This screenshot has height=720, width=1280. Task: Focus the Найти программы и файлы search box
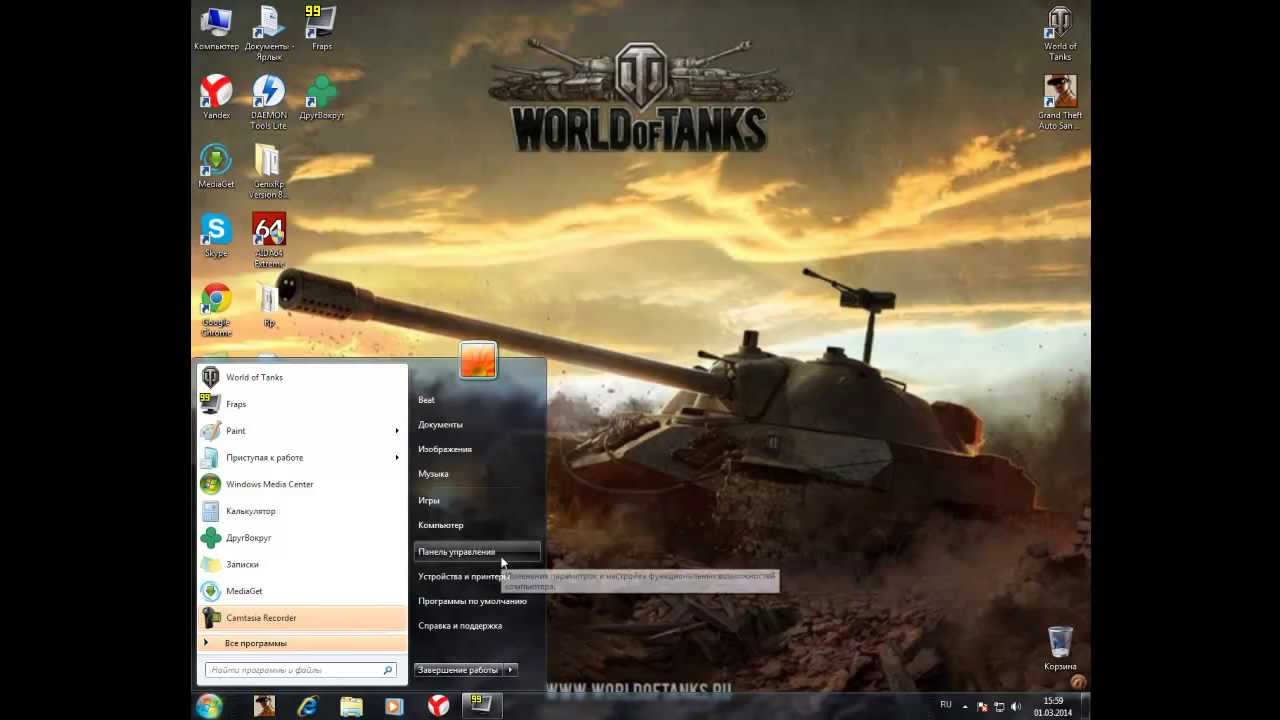[300, 670]
